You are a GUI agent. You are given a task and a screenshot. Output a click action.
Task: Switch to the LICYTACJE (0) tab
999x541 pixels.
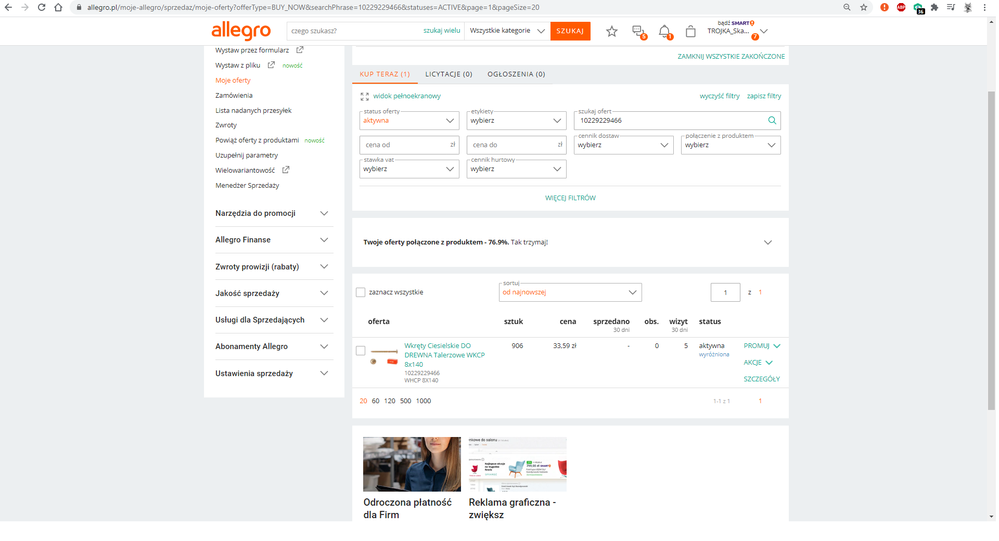[x=449, y=74]
